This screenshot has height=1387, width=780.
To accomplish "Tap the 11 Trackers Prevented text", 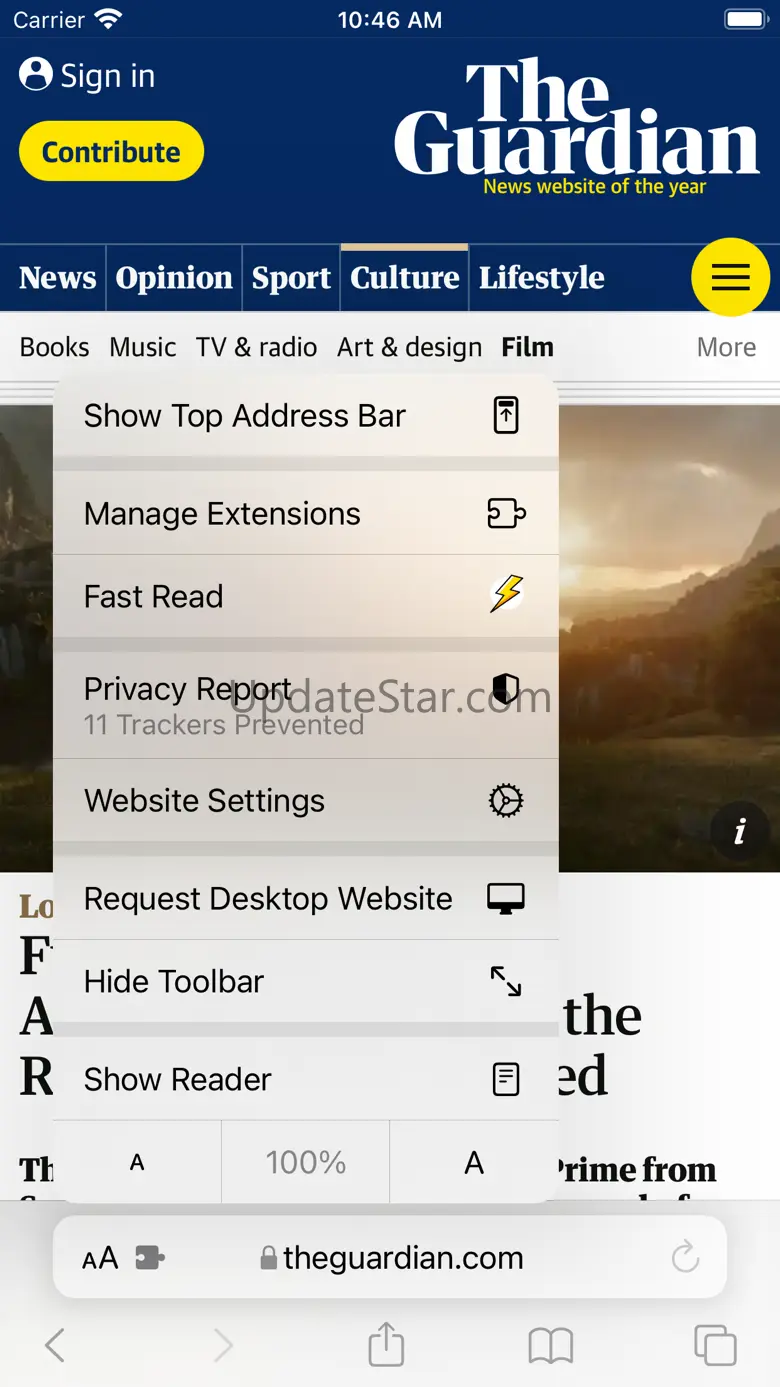I will click(x=224, y=725).
